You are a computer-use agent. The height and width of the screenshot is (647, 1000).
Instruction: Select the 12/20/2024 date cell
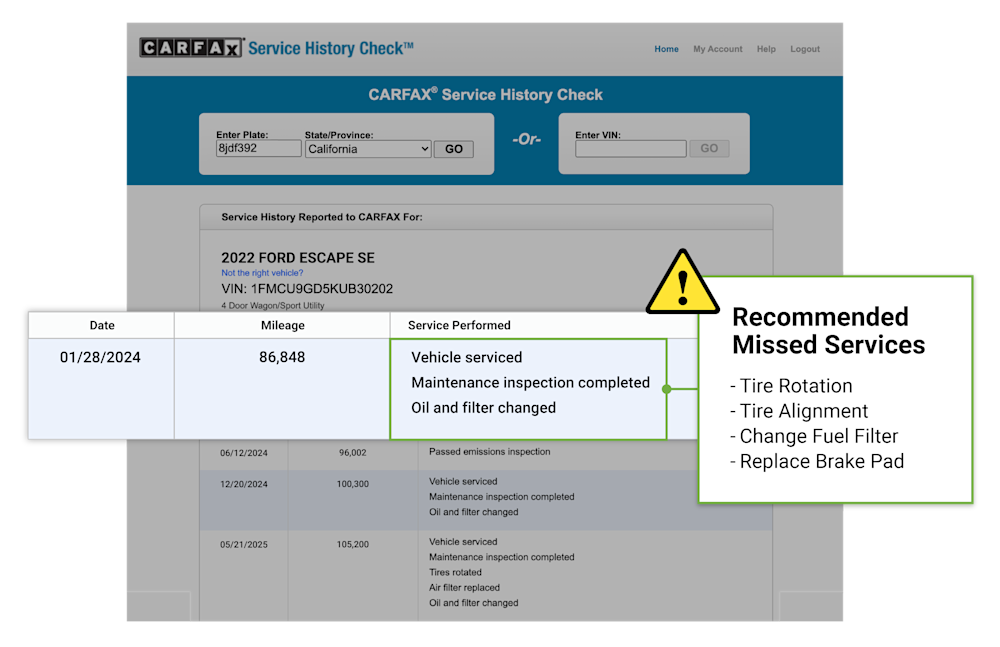coord(244,484)
